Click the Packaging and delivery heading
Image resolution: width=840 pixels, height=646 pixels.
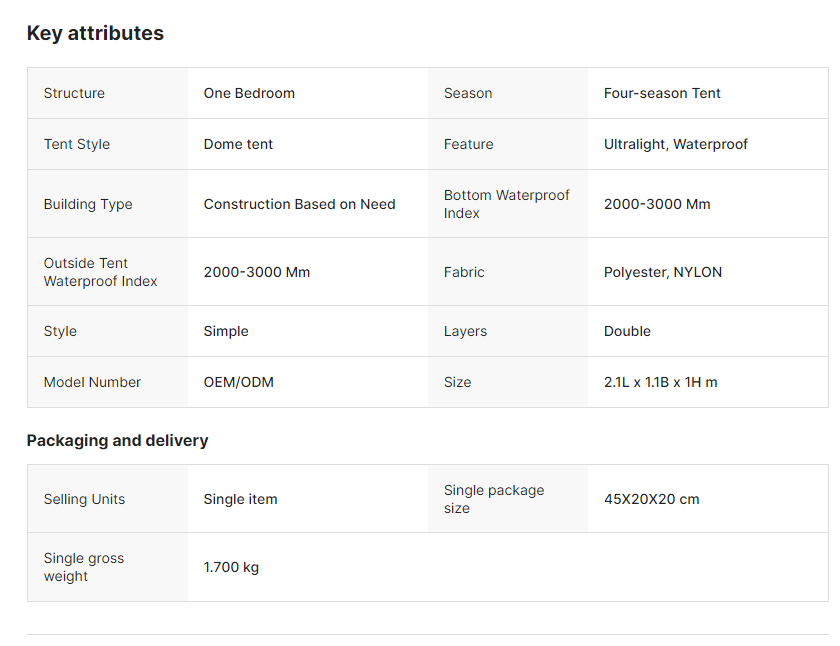pyautogui.click(x=117, y=441)
